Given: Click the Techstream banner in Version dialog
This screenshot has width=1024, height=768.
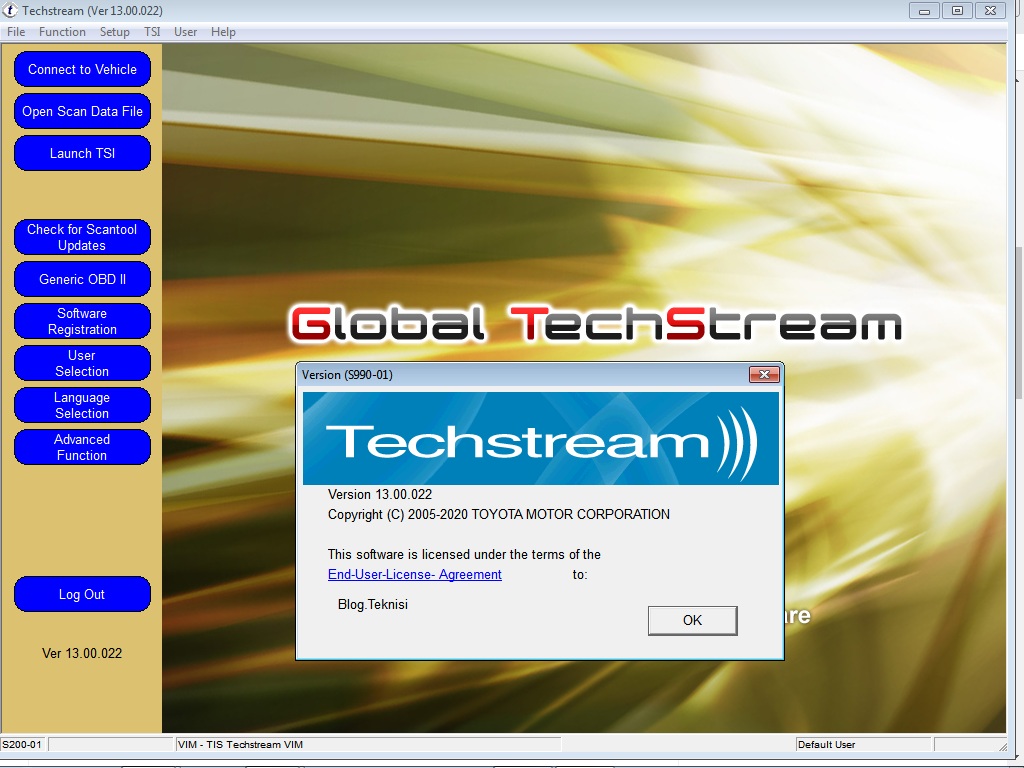Looking at the screenshot, I should (541, 438).
